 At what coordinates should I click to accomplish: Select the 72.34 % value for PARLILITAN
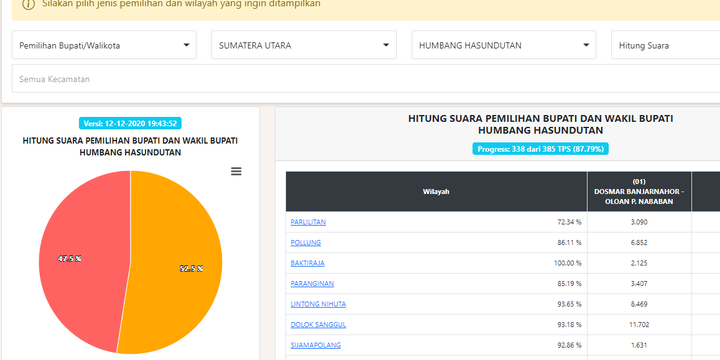(x=569, y=222)
